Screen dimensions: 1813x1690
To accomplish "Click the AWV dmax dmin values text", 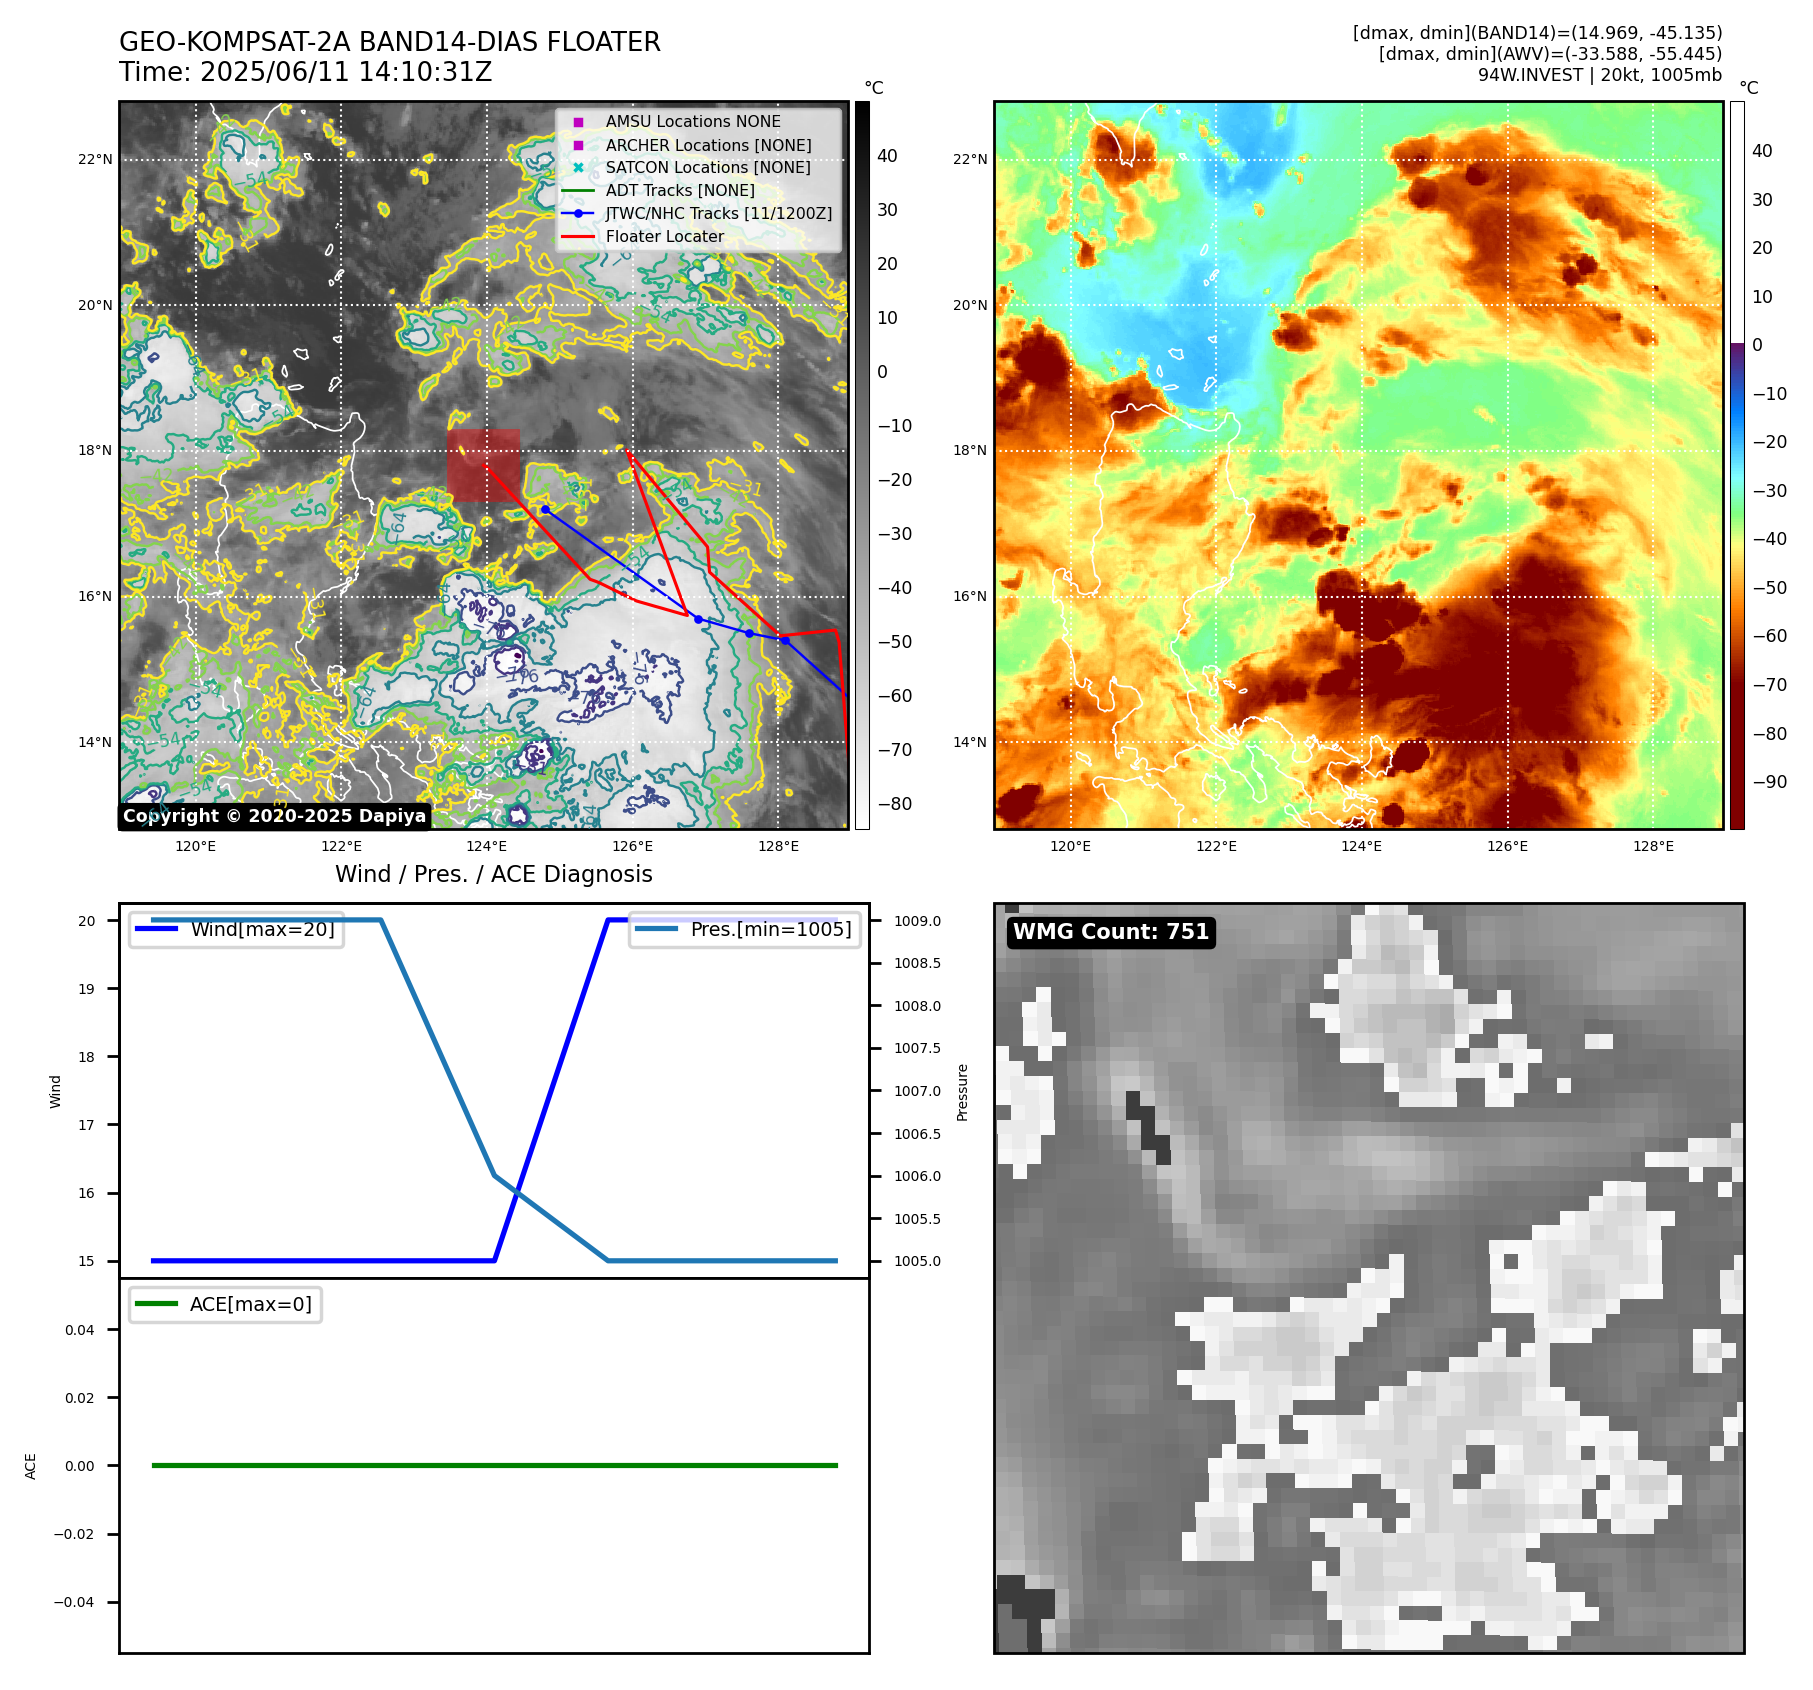I will click(x=1550, y=54).
